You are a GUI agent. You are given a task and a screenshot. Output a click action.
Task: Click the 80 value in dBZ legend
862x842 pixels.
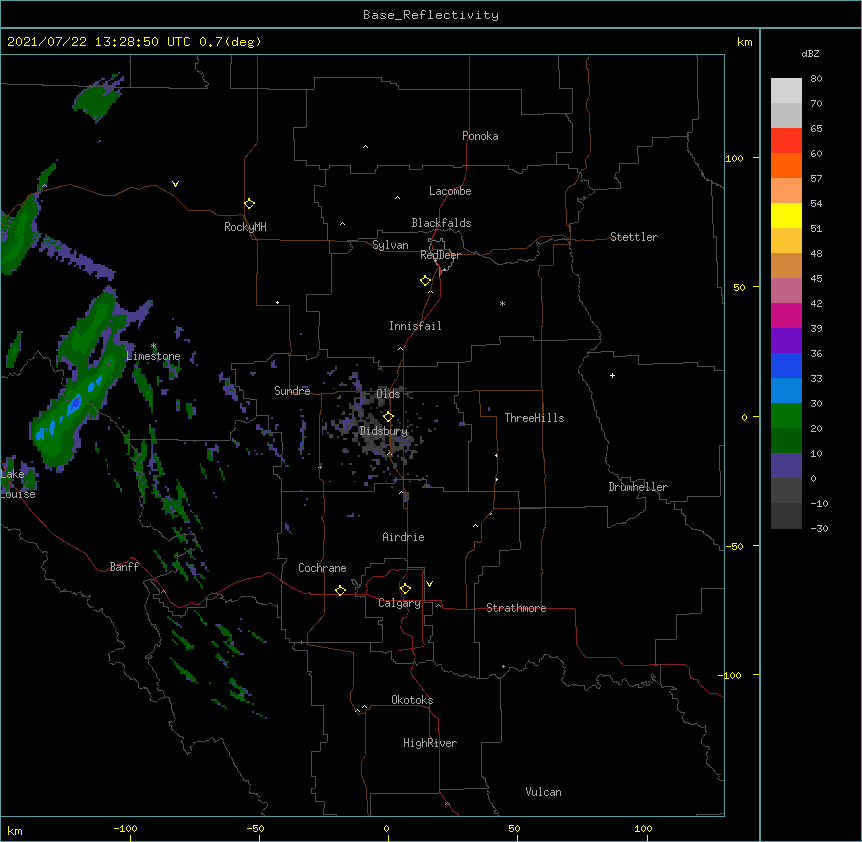(x=816, y=79)
